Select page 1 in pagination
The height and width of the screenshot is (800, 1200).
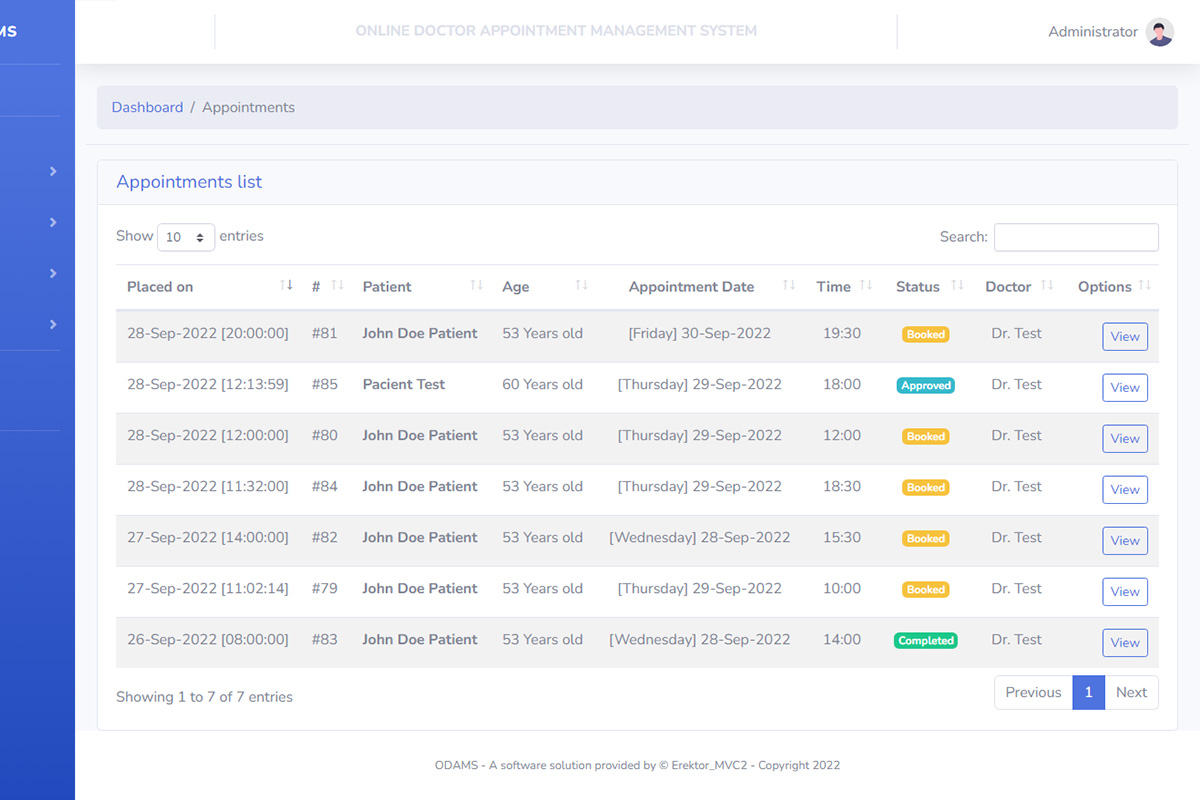click(x=1088, y=693)
